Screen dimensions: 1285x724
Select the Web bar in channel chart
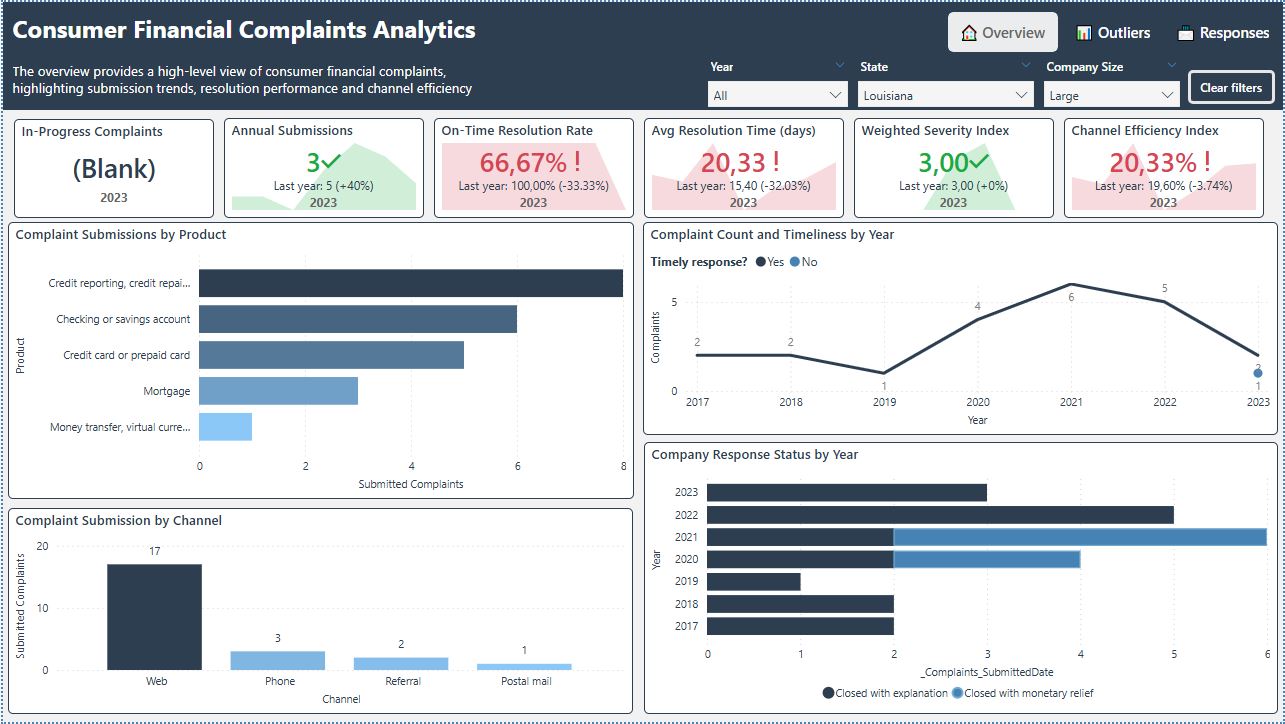coord(154,617)
